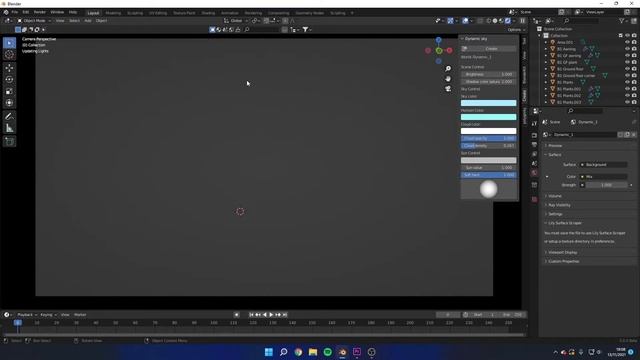Hide Area.001 light in viewport
This screenshot has width=640, height=360.
pos(627,42)
